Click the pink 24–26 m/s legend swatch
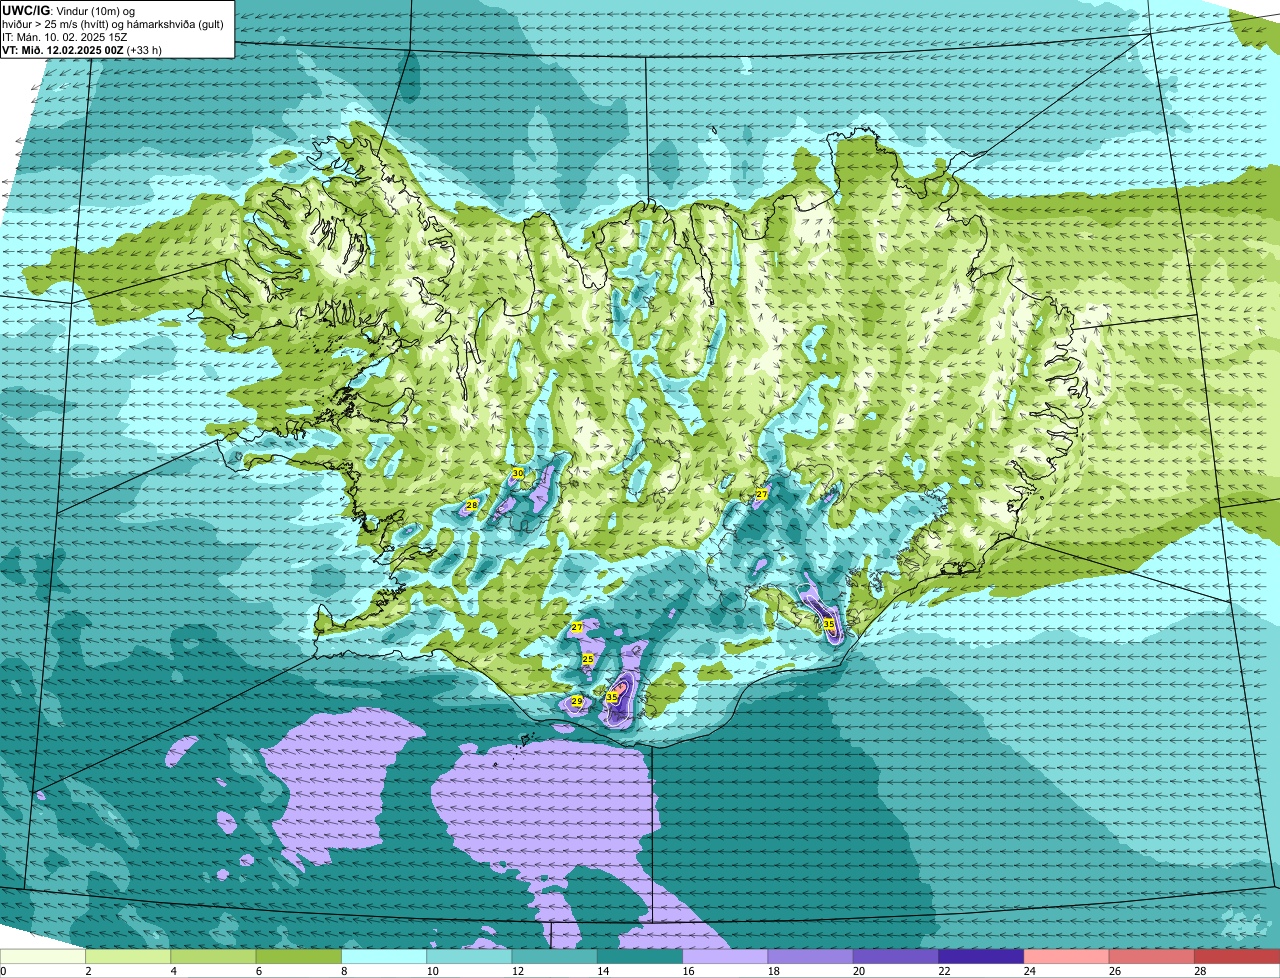Image resolution: width=1280 pixels, height=978 pixels. point(1067,957)
